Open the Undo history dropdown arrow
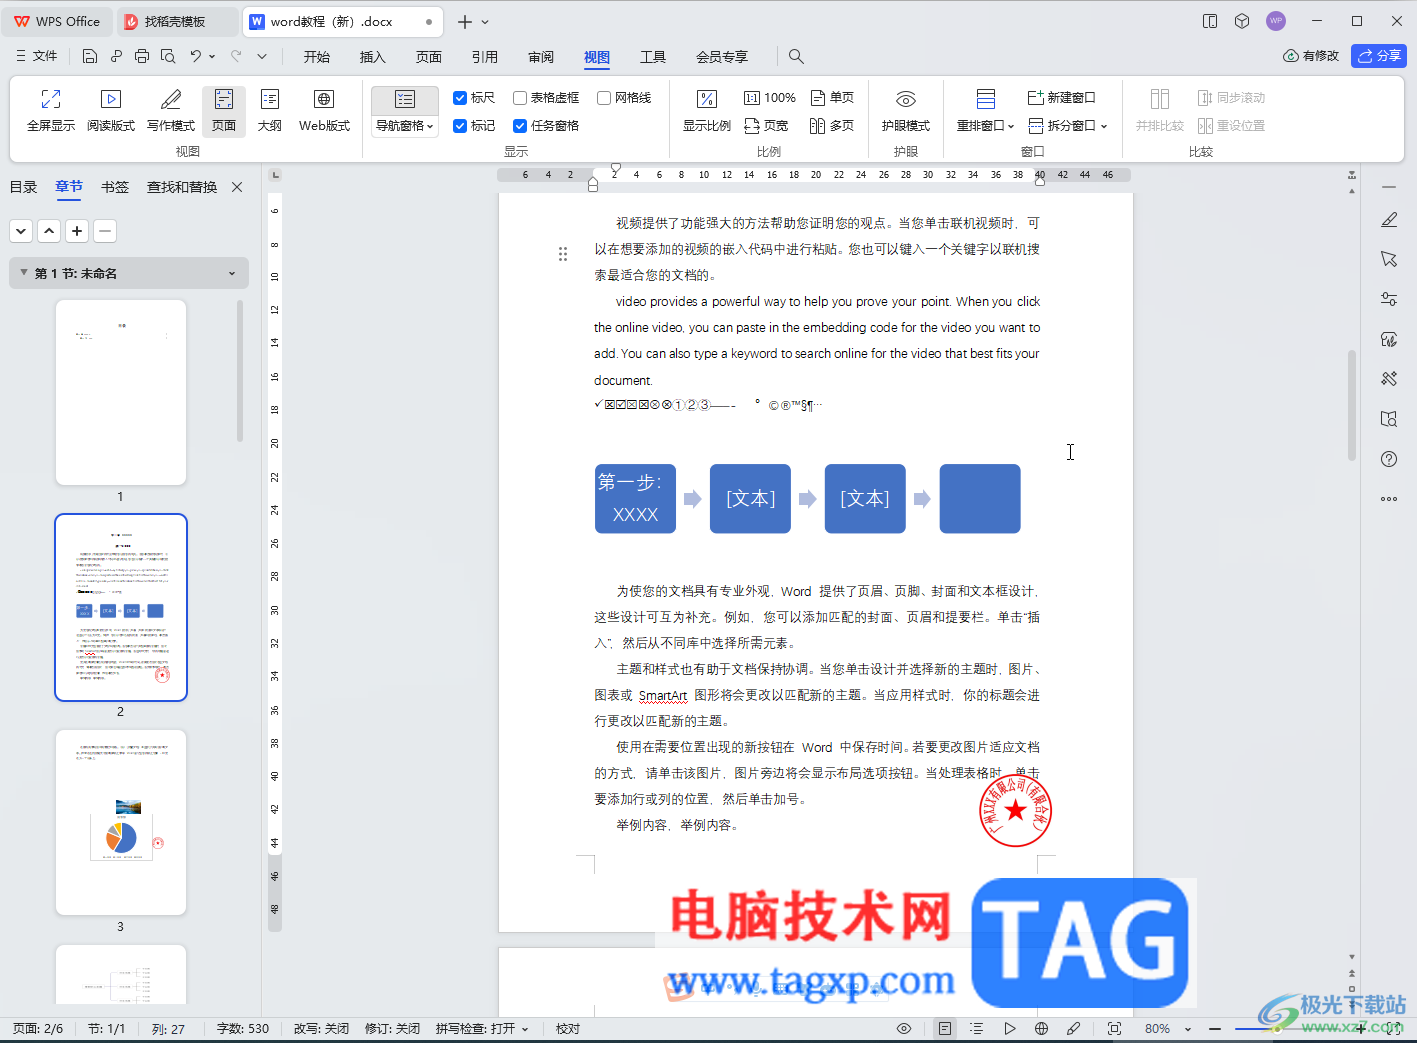 point(212,57)
